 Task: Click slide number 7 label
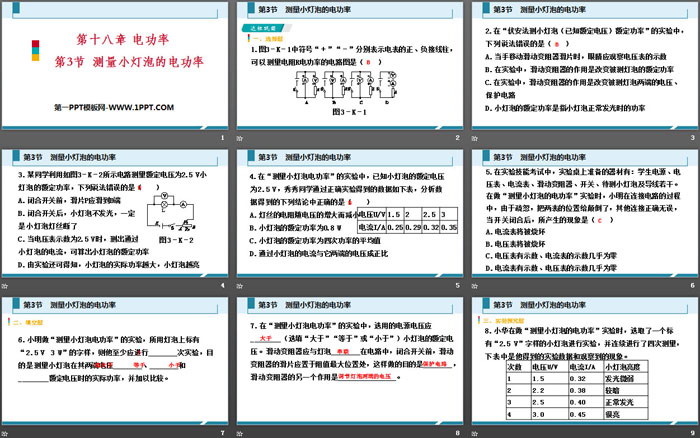coord(222,433)
